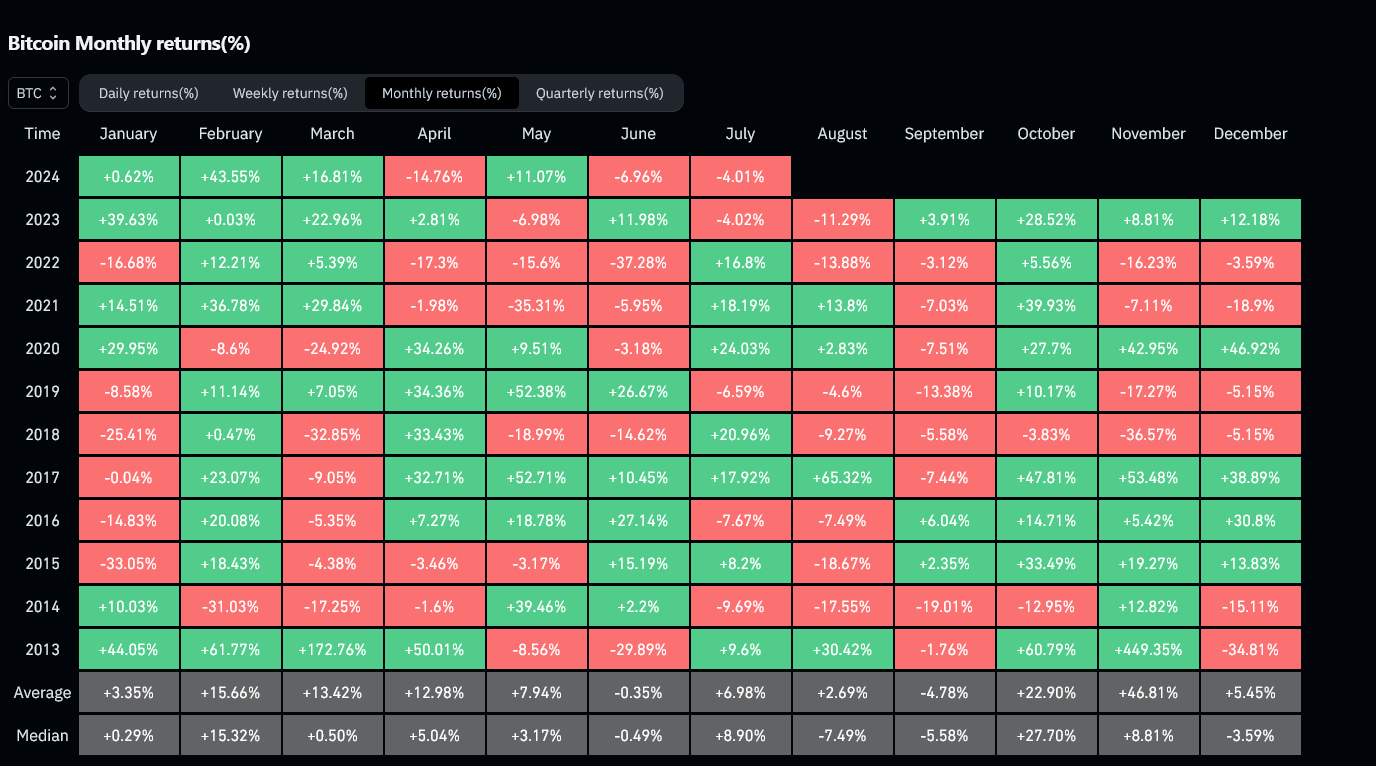Screen dimensions: 1376x766
Task: Select the Monthly returns(%) tab
Action: 442,93
